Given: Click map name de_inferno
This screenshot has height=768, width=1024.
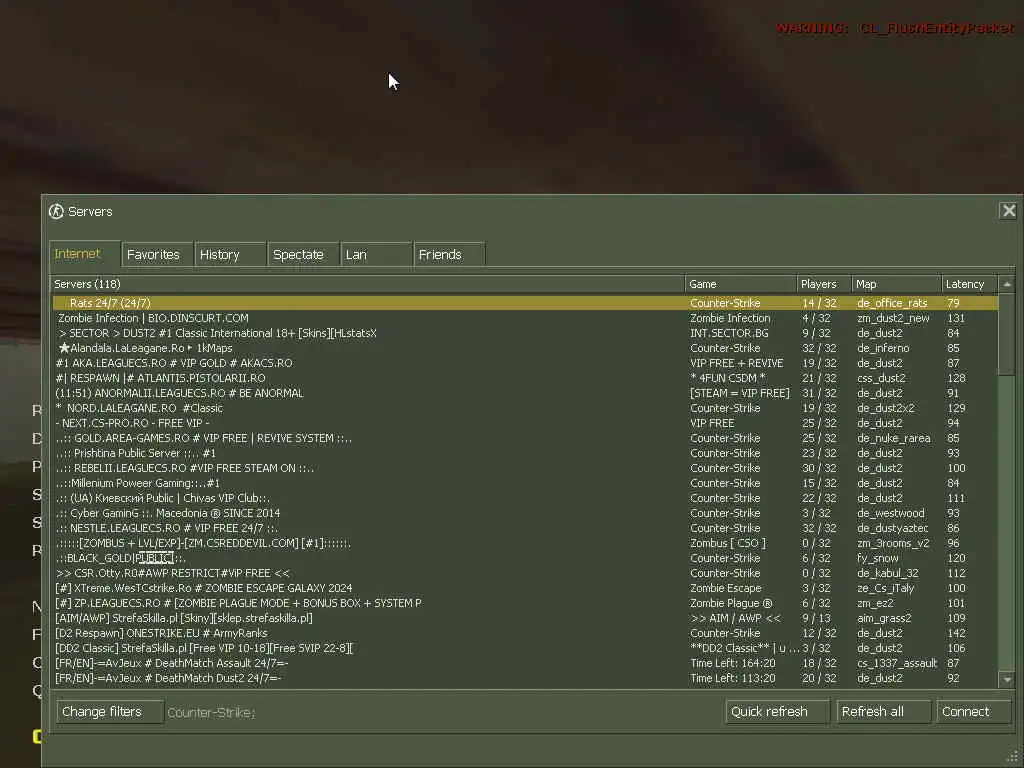Looking at the screenshot, I should tap(883, 348).
